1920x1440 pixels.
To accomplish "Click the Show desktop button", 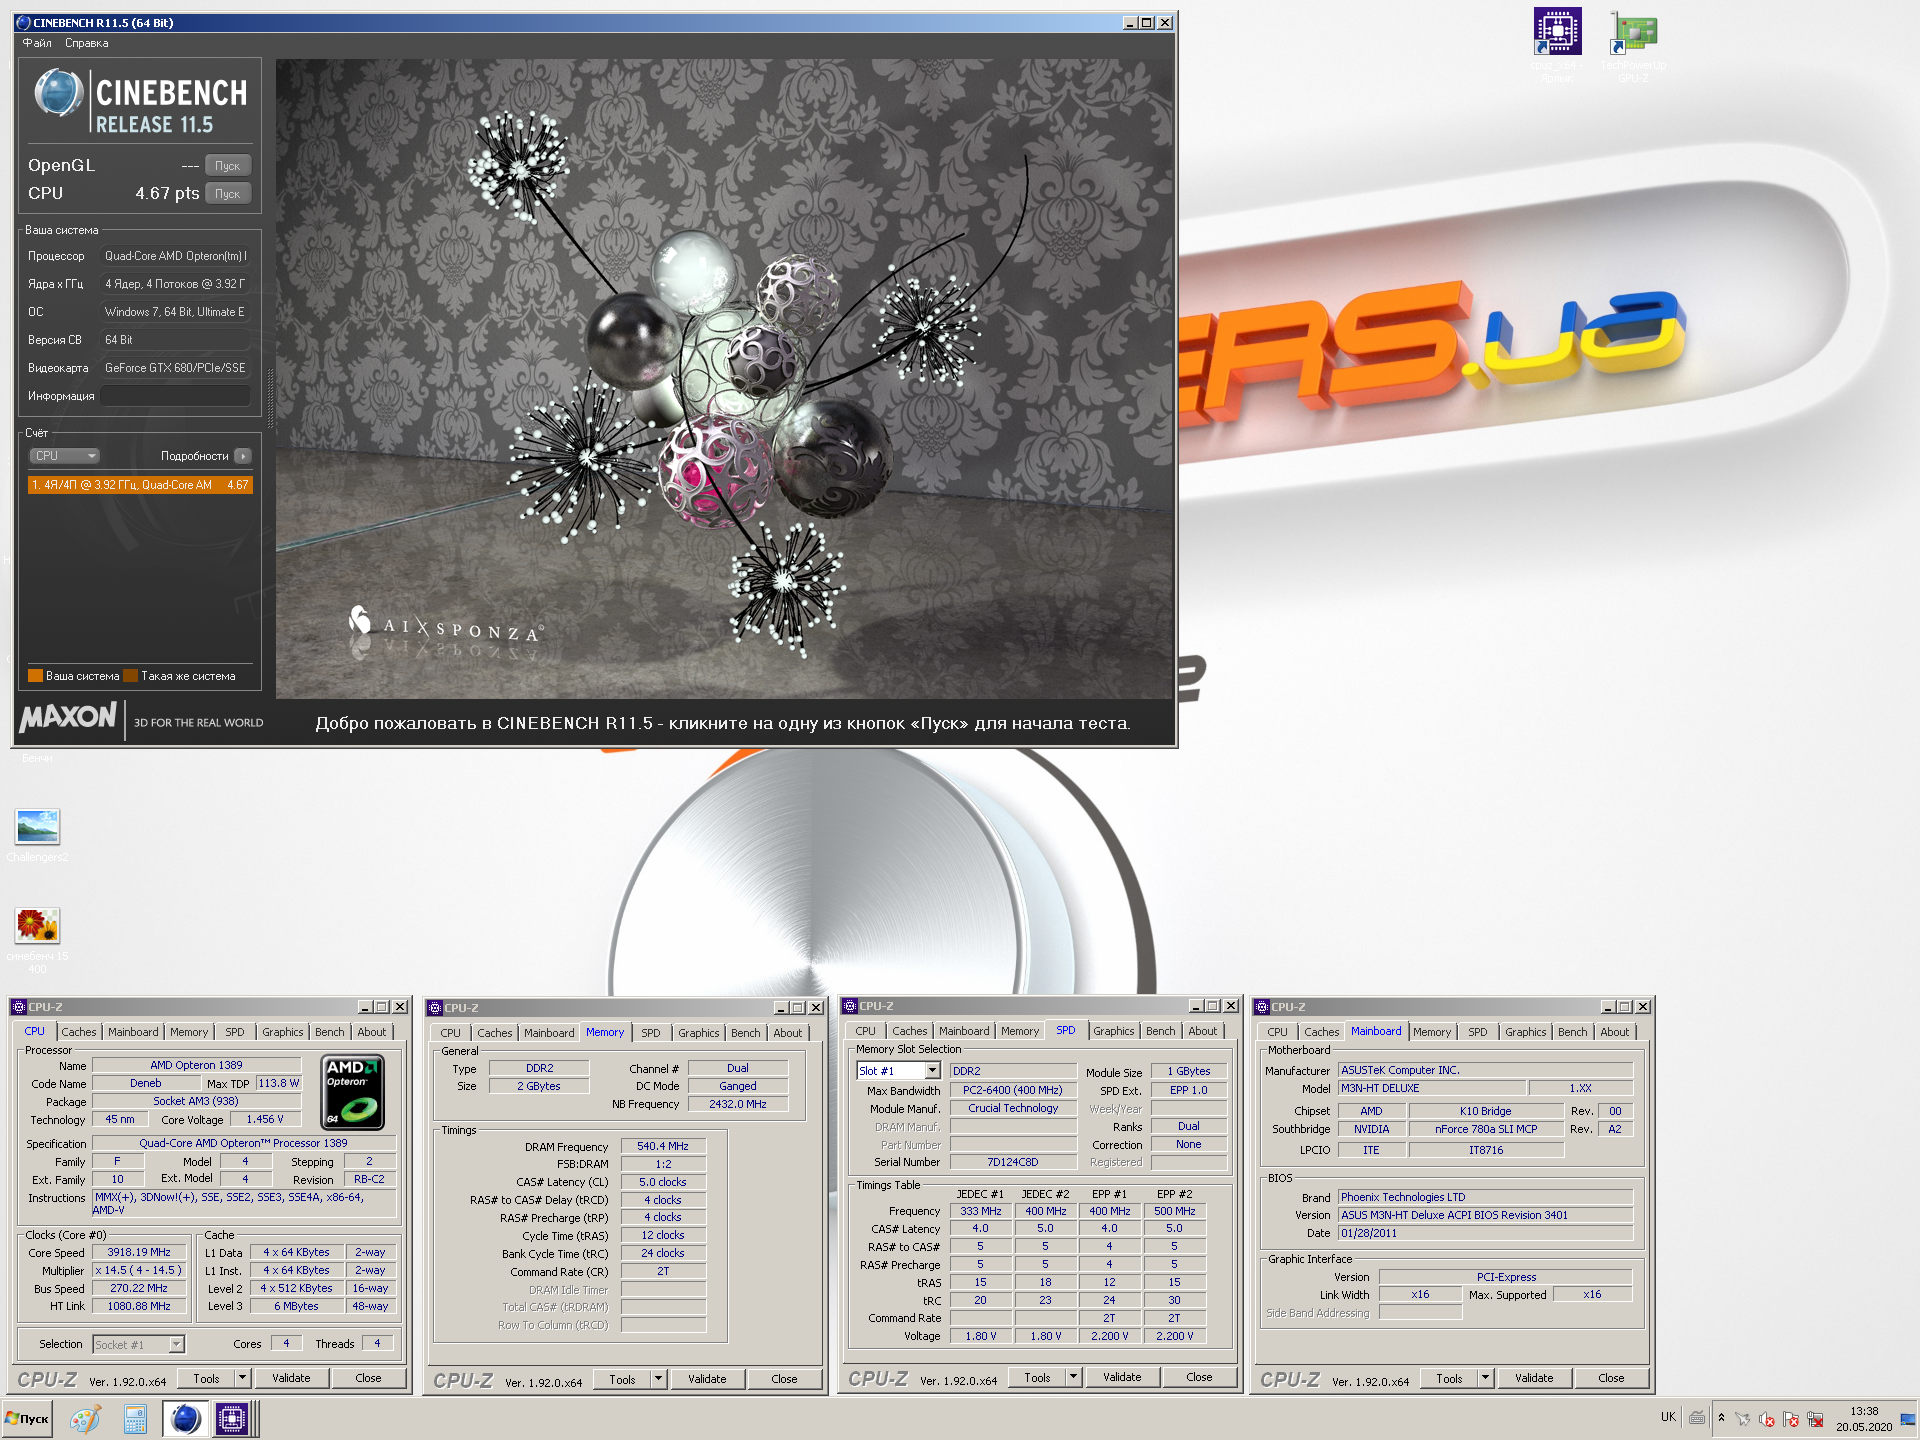I will click(1908, 1419).
